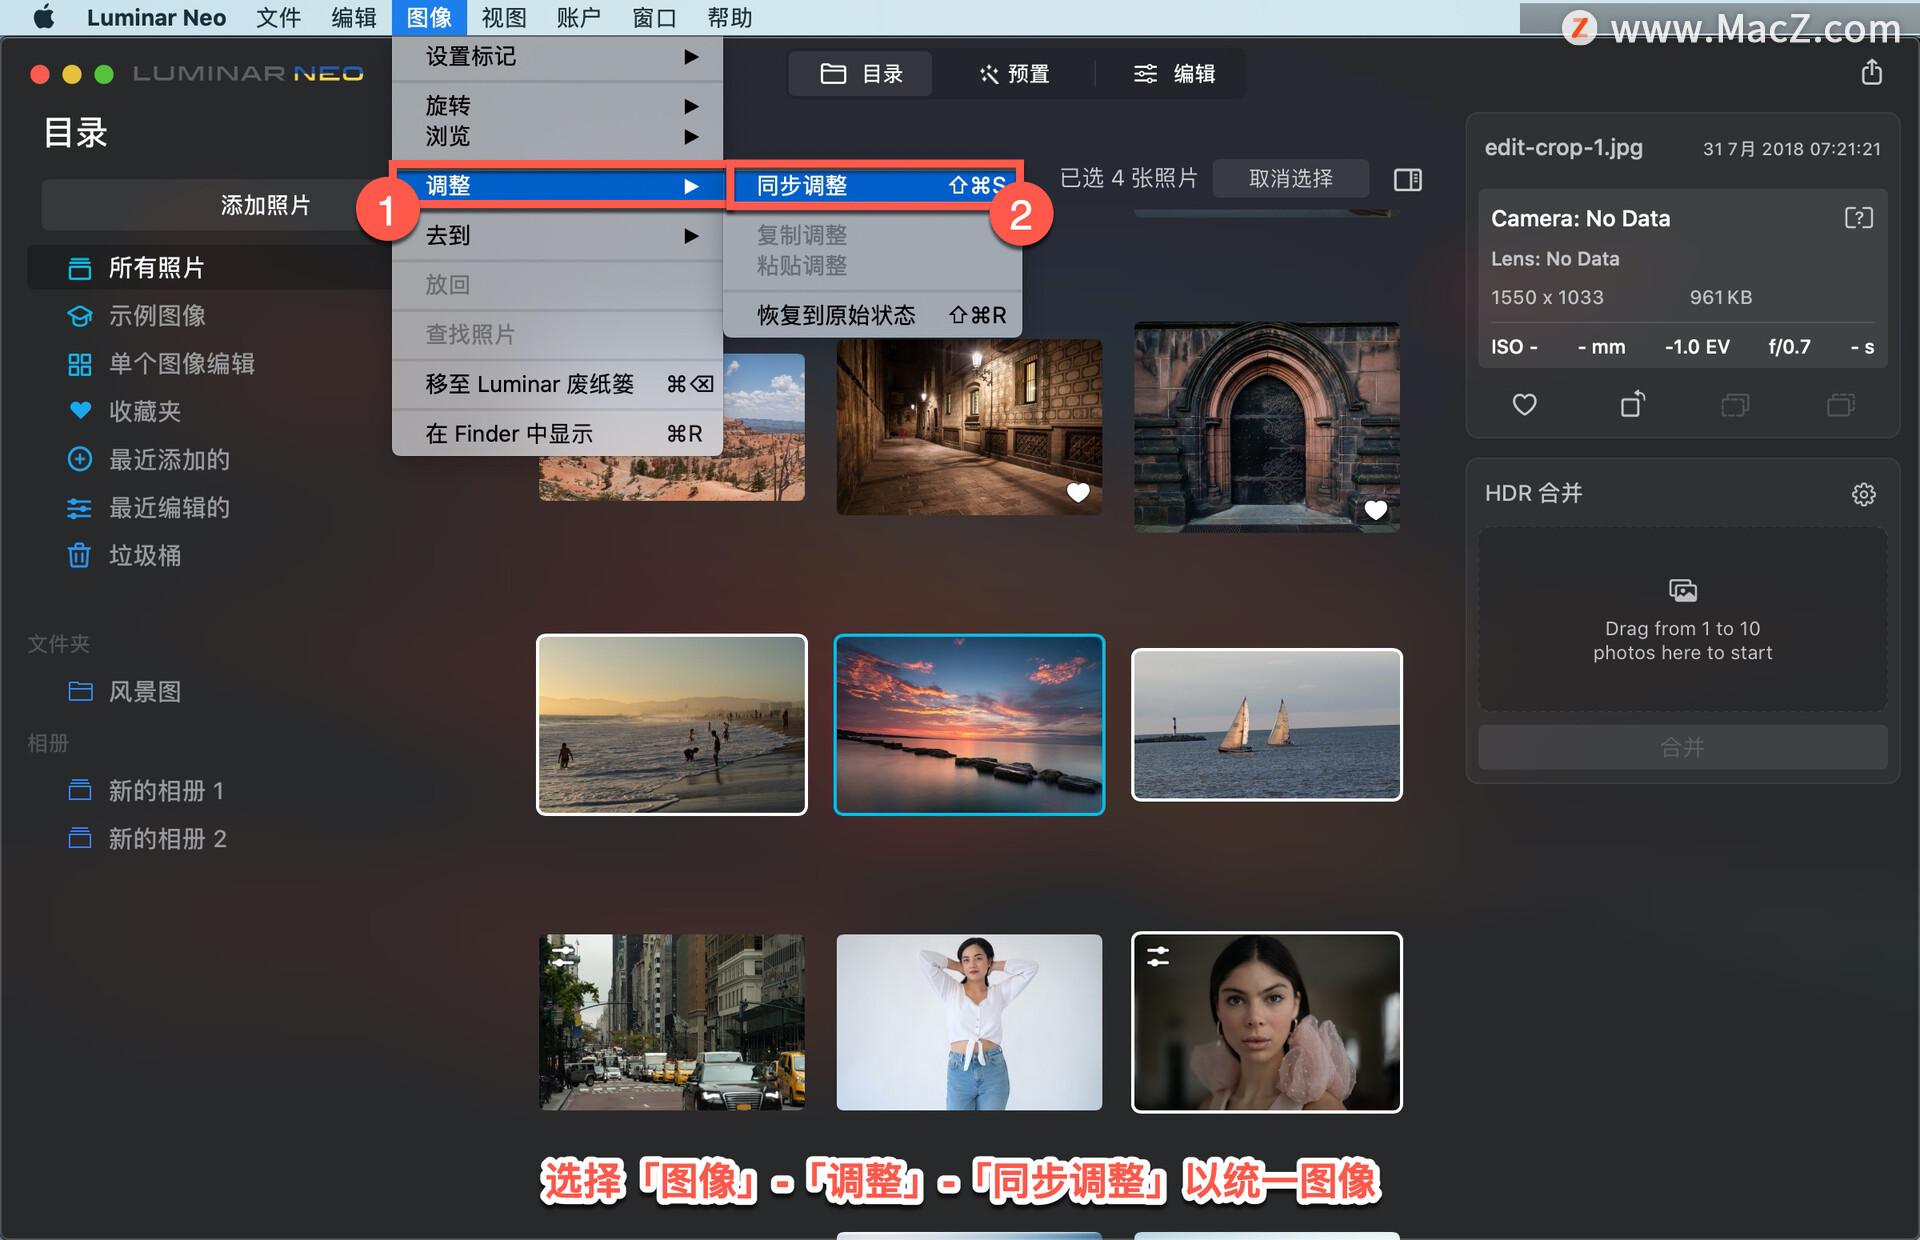Viewport: 1920px width, 1240px height.
Task: Open the View (视图) menu
Action: (503, 17)
